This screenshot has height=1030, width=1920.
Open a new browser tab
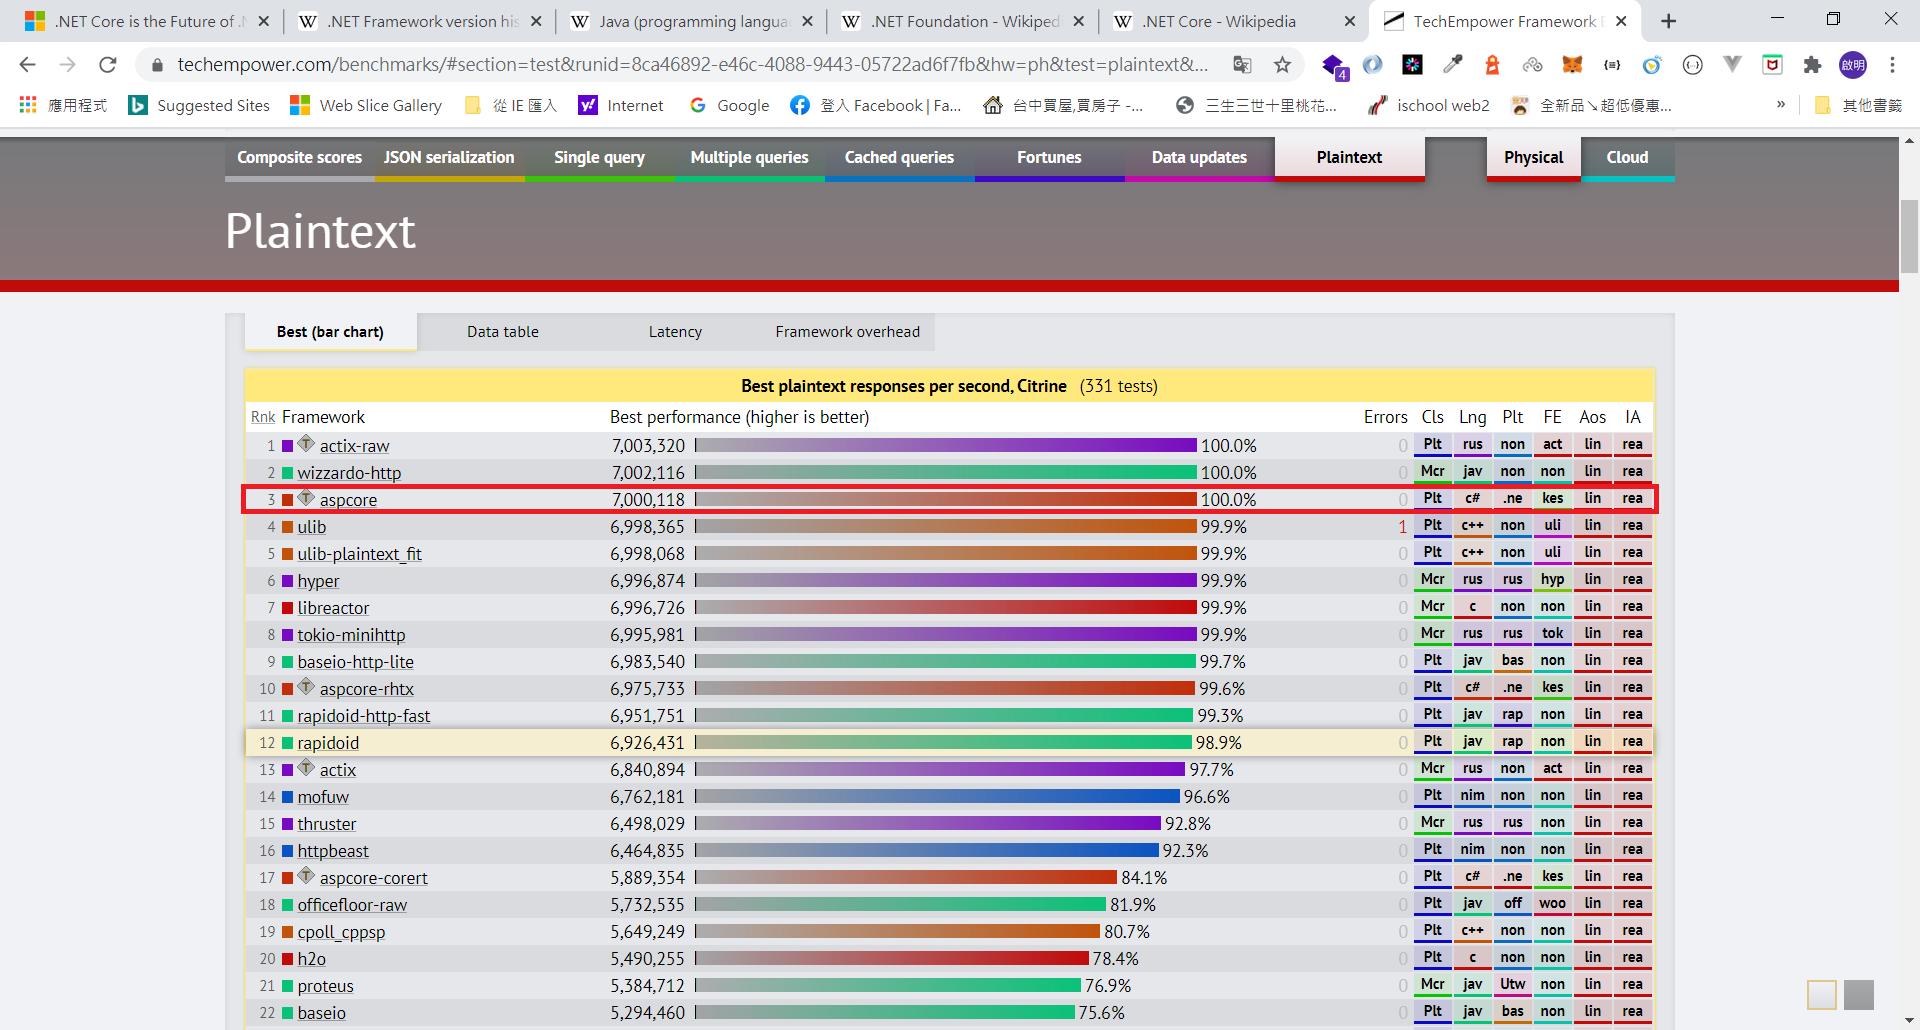coord(1668,21)
